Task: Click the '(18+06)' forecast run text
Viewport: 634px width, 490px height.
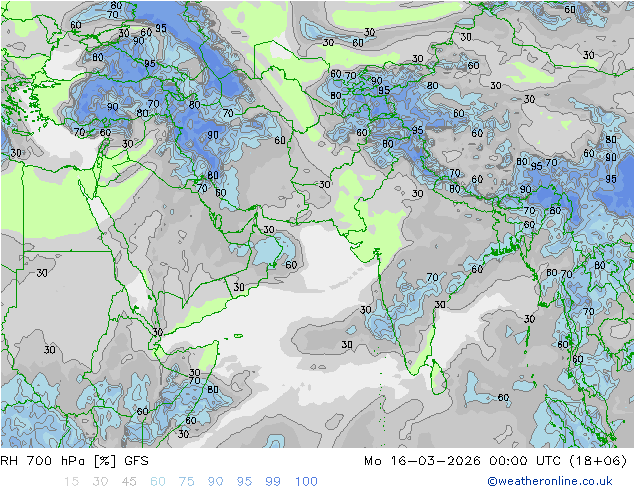Action: 598,461
